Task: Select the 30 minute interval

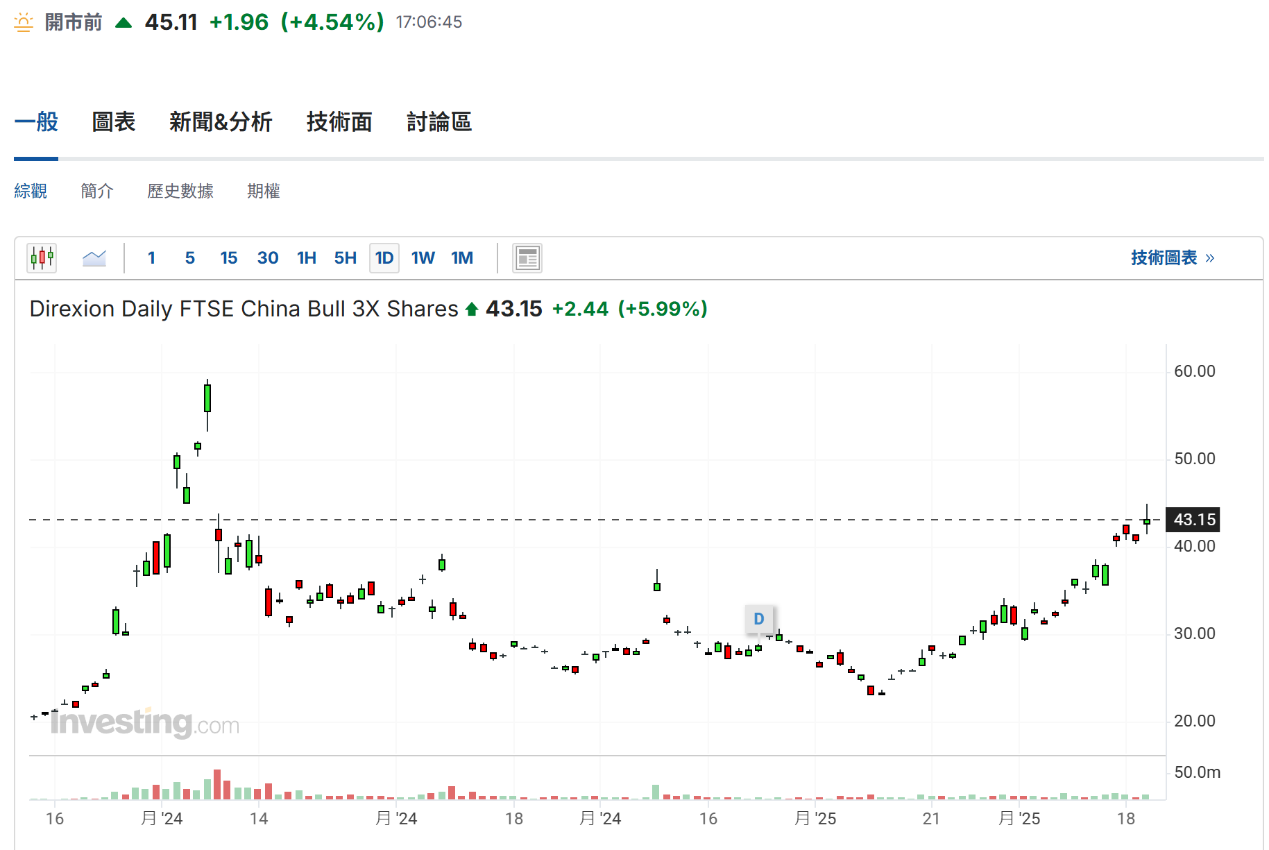Action: click(x=268, y=258)
